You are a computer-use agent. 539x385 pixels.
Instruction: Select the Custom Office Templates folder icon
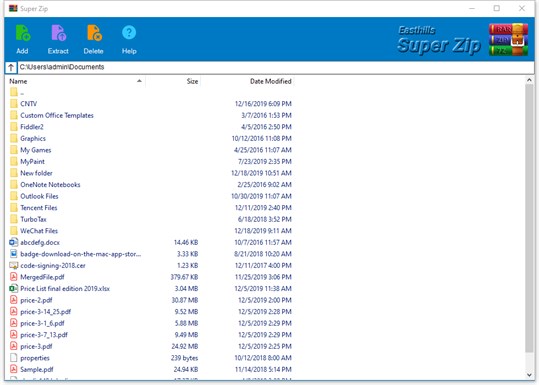pyautogui.click(x=14, y=115)
